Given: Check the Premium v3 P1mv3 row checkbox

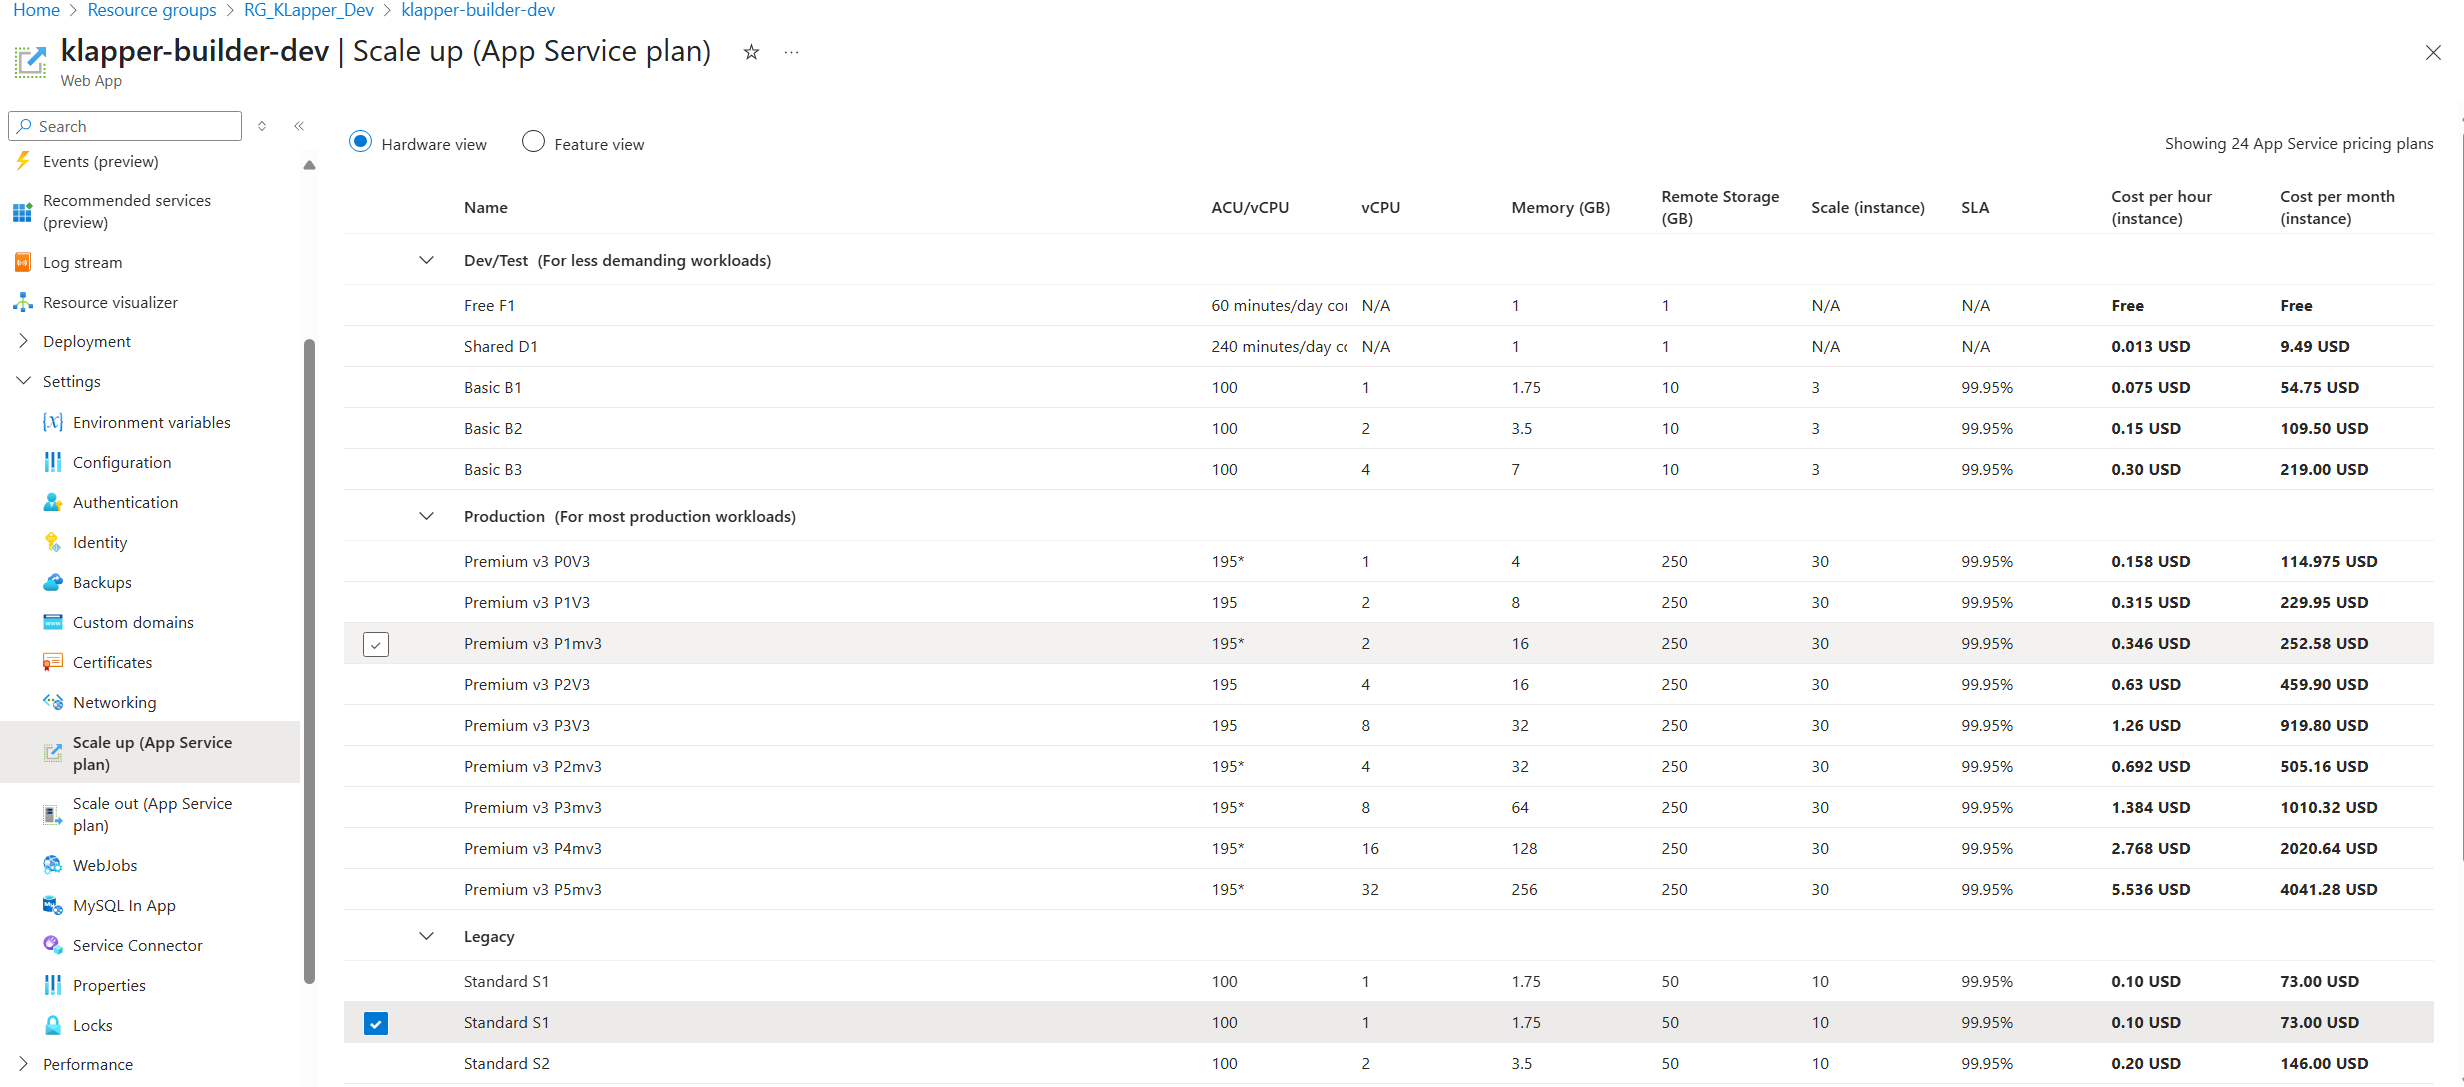Looking at the screenshot, I should click(376, 644).
